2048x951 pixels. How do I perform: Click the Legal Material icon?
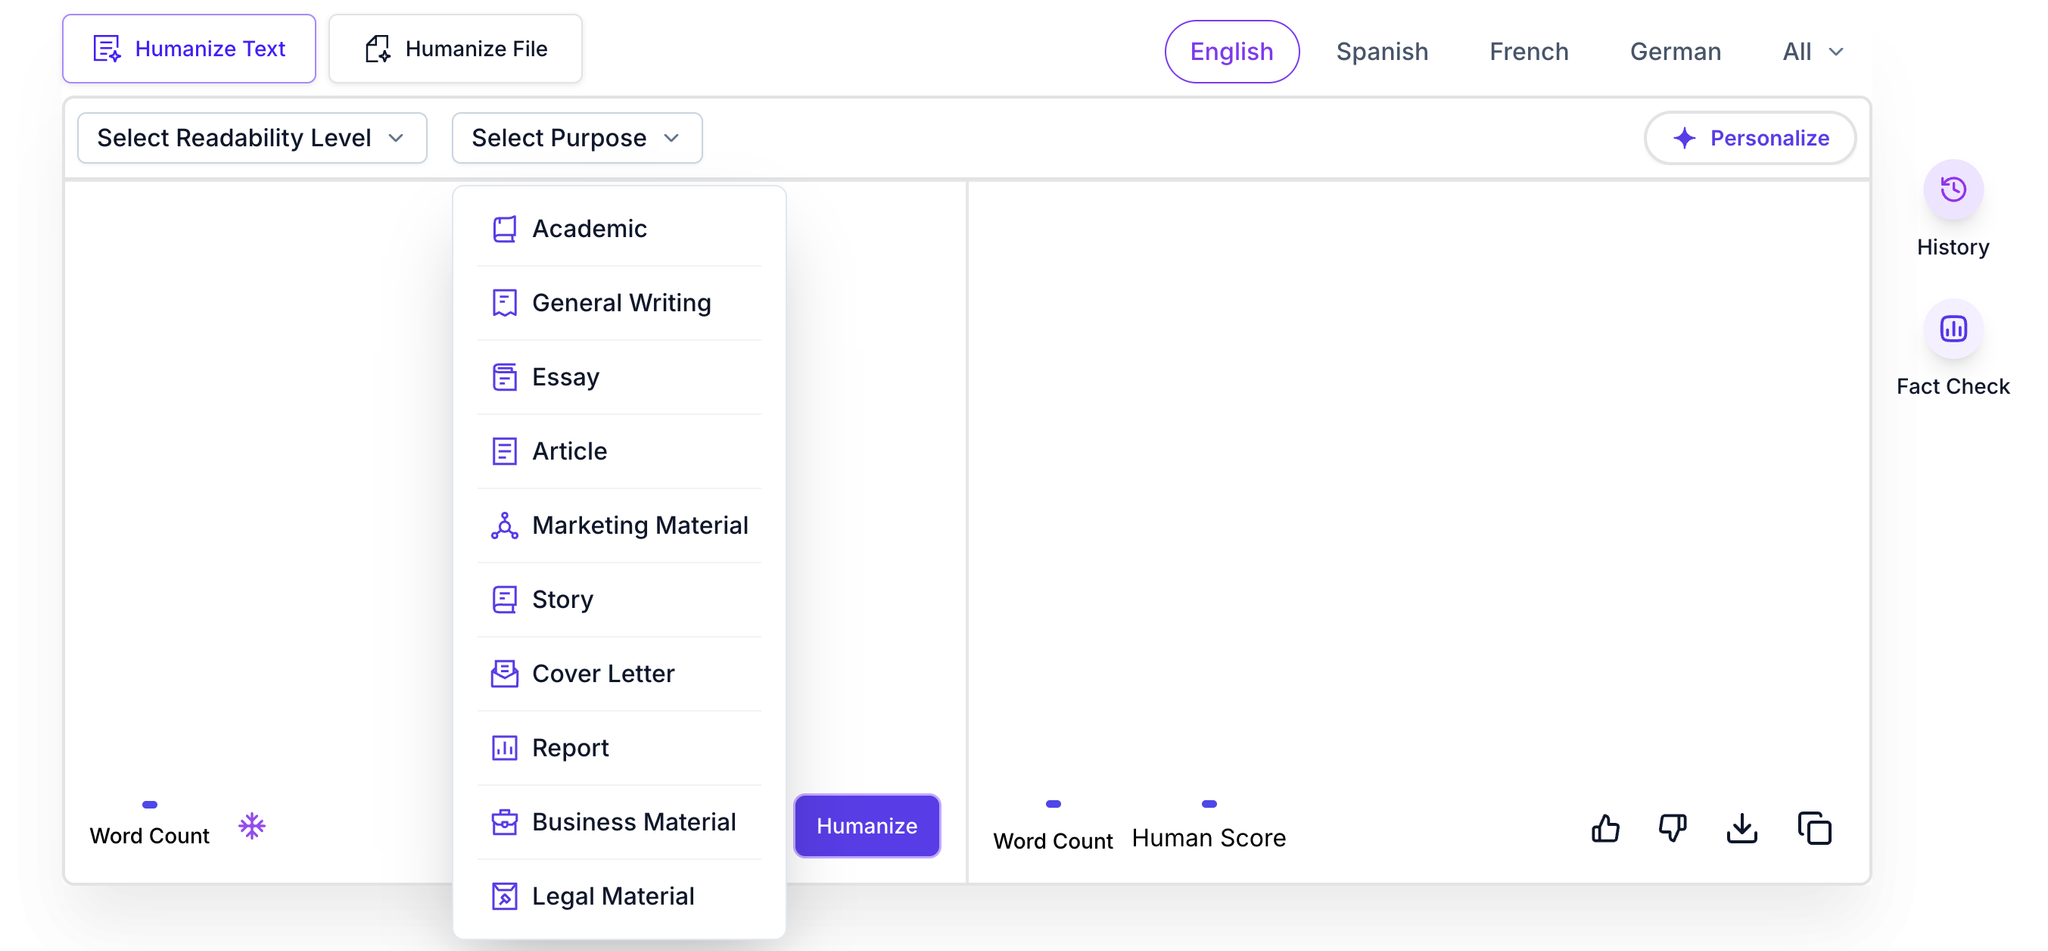[x=505, y=896]
